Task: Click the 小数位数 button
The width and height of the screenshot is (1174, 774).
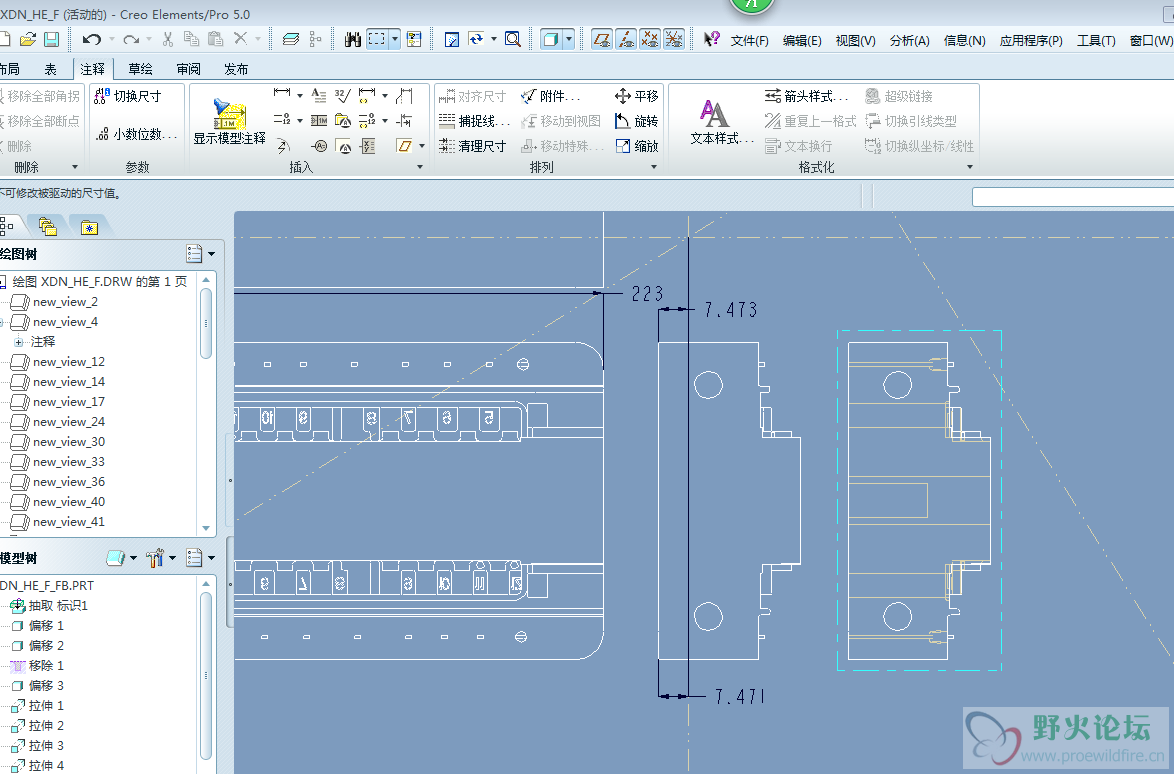Action: [x=137, y=134]
